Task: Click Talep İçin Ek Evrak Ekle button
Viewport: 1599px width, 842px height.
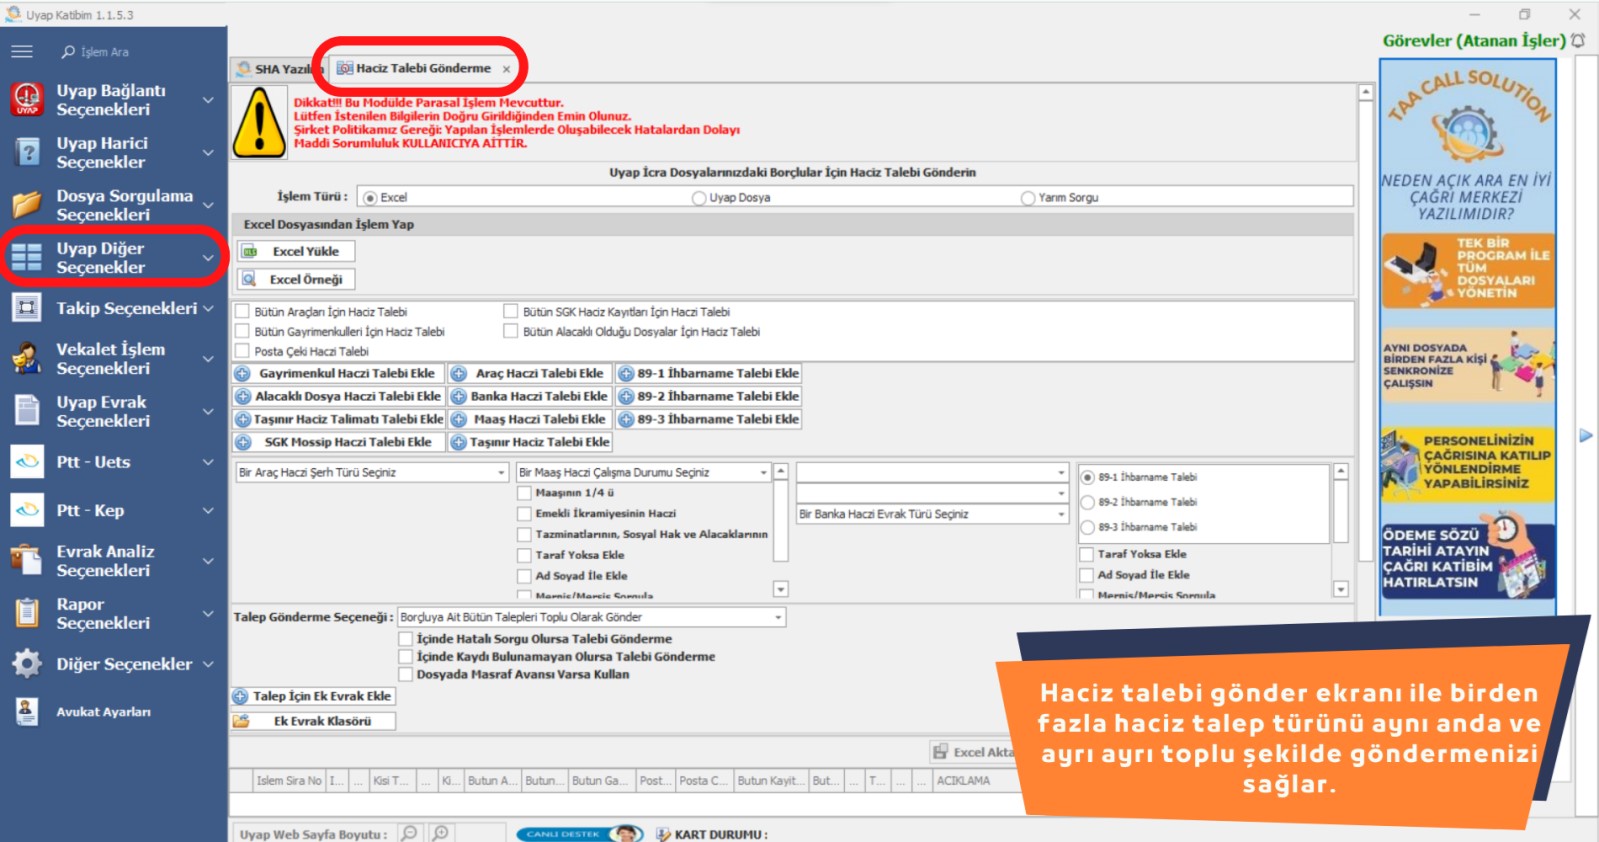Action: [314, 696]
